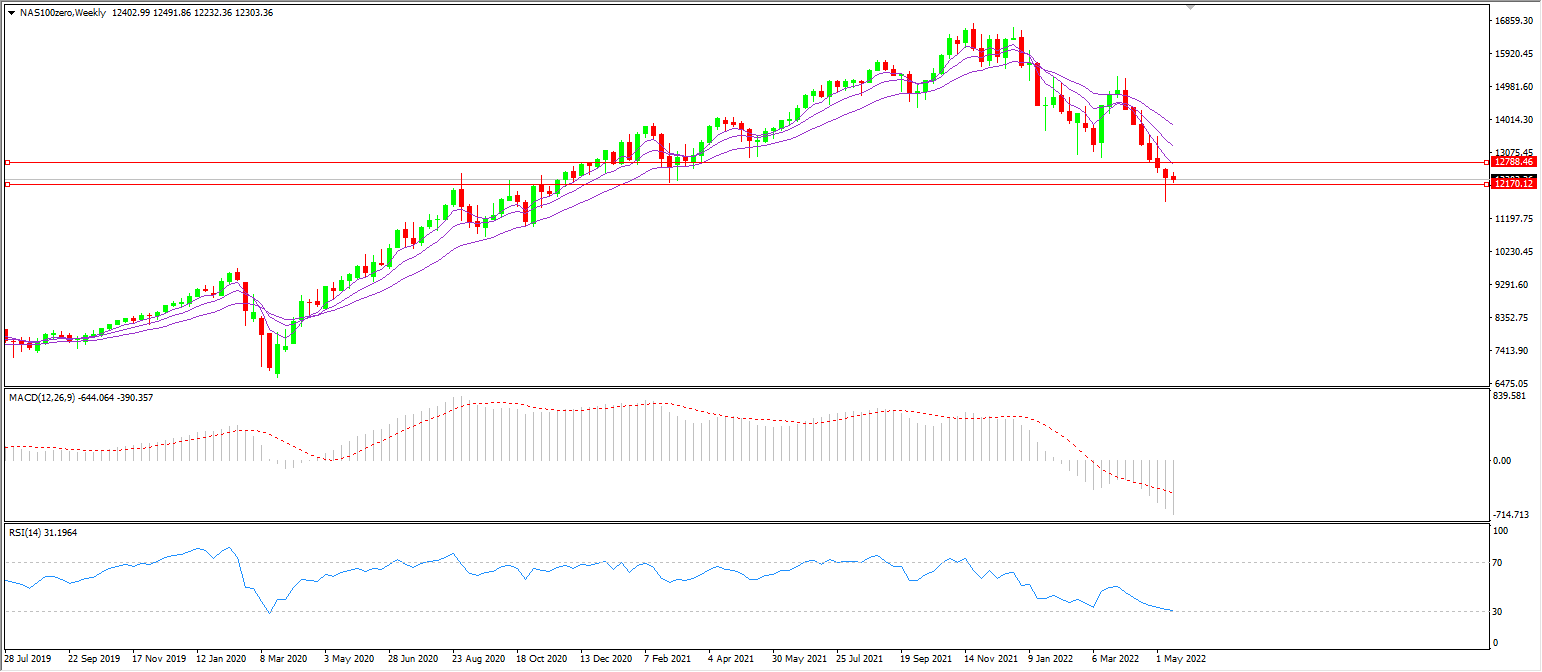Click RSI scale value 70
Viewport: 1542px width, 672px height.
click(x=1500, y=563)
